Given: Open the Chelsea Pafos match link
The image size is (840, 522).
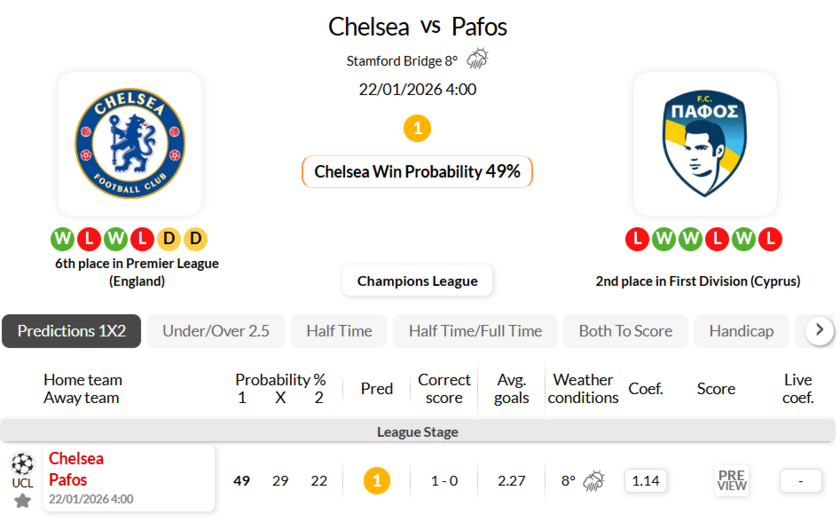Looking at the screenshot, I should [x=76, y=469].
